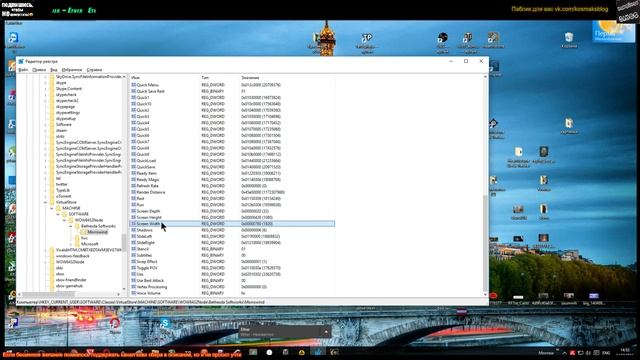
Task: Click the Quick Menu value icon
Action: coord(133,85)
